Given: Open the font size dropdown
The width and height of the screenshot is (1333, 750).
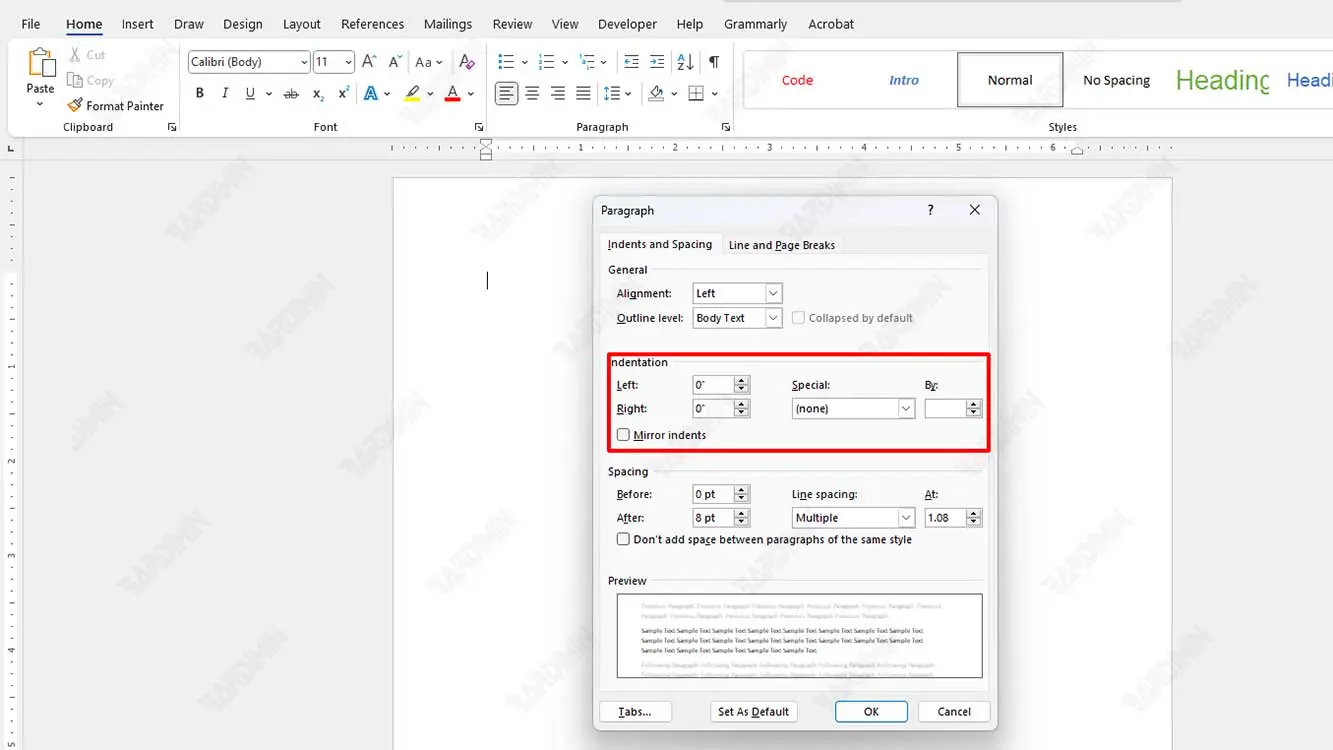Looking at the screenshot, I should coord(348,62).
